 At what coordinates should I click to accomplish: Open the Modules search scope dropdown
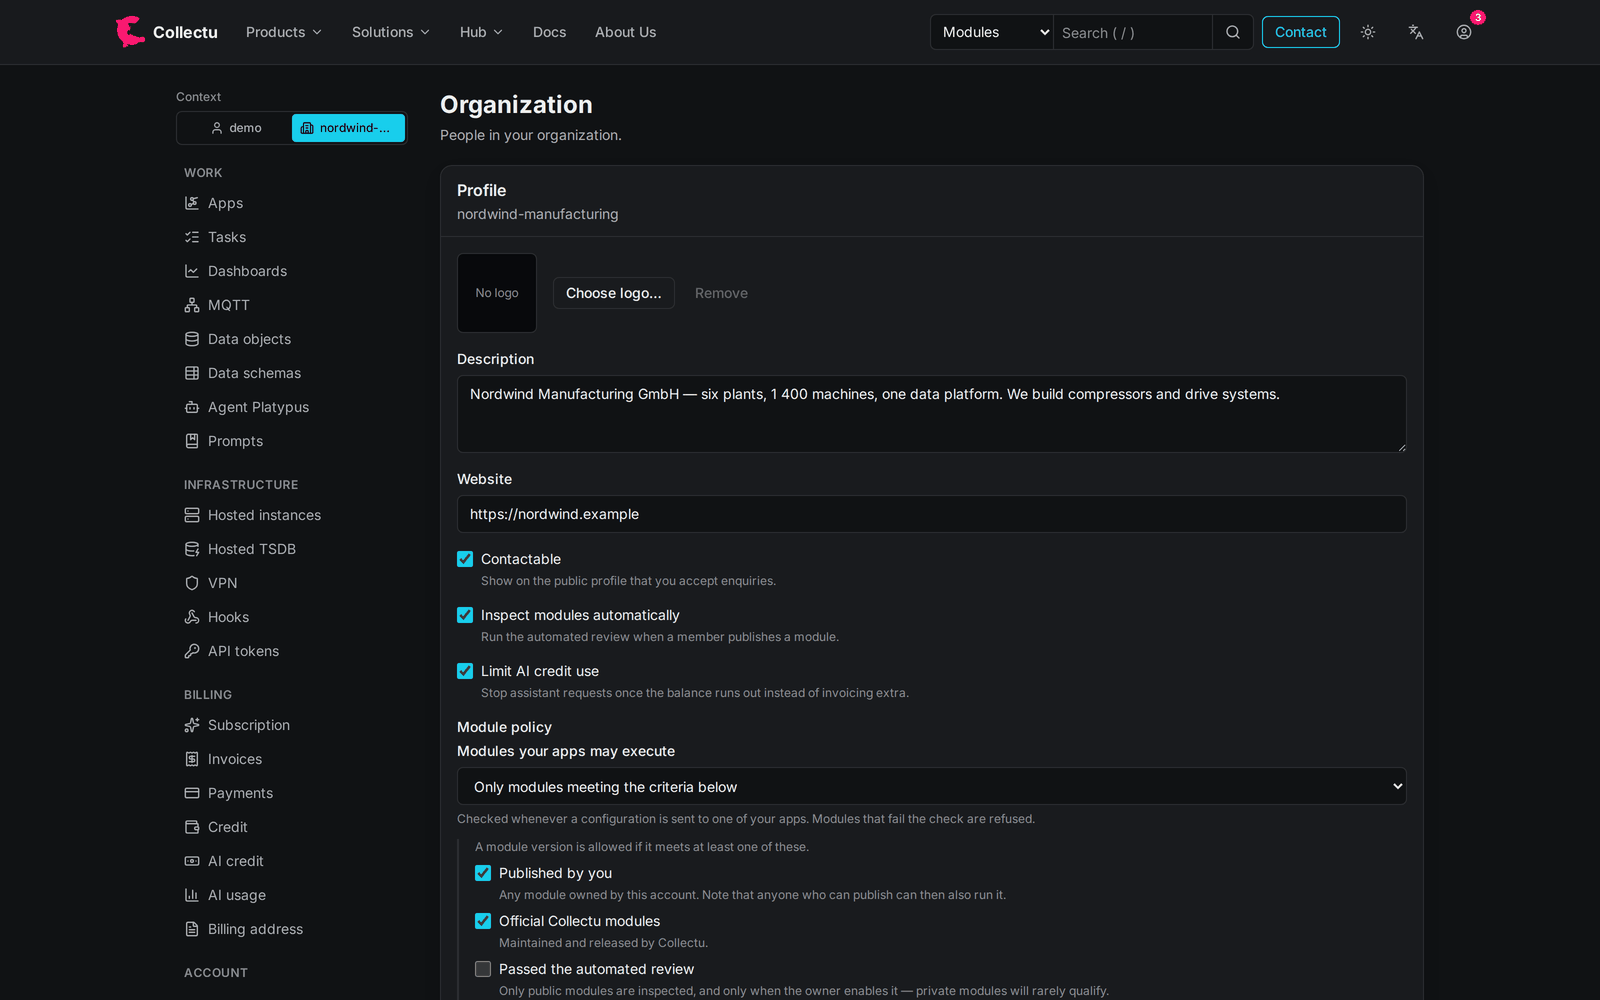pos(992,32)
